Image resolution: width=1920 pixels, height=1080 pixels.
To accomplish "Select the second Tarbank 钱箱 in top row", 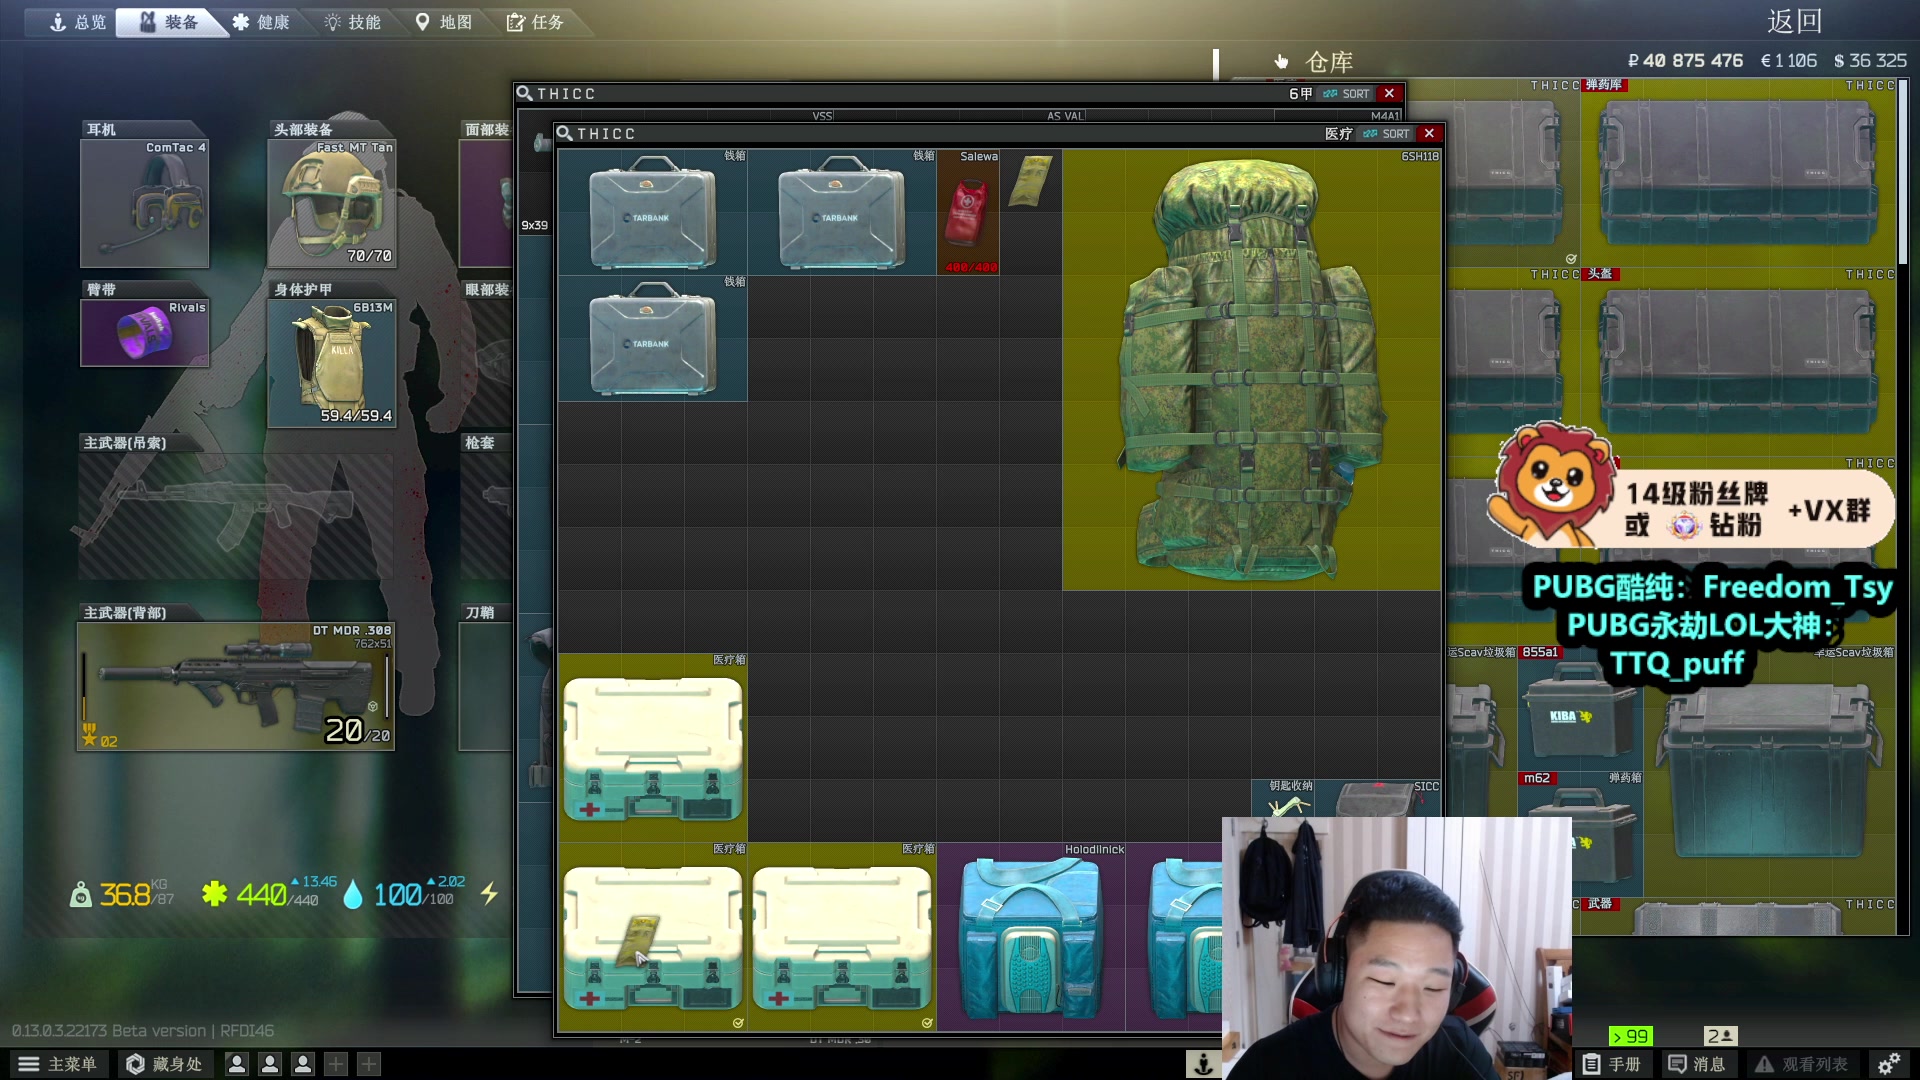I will (x=841, y=212).
